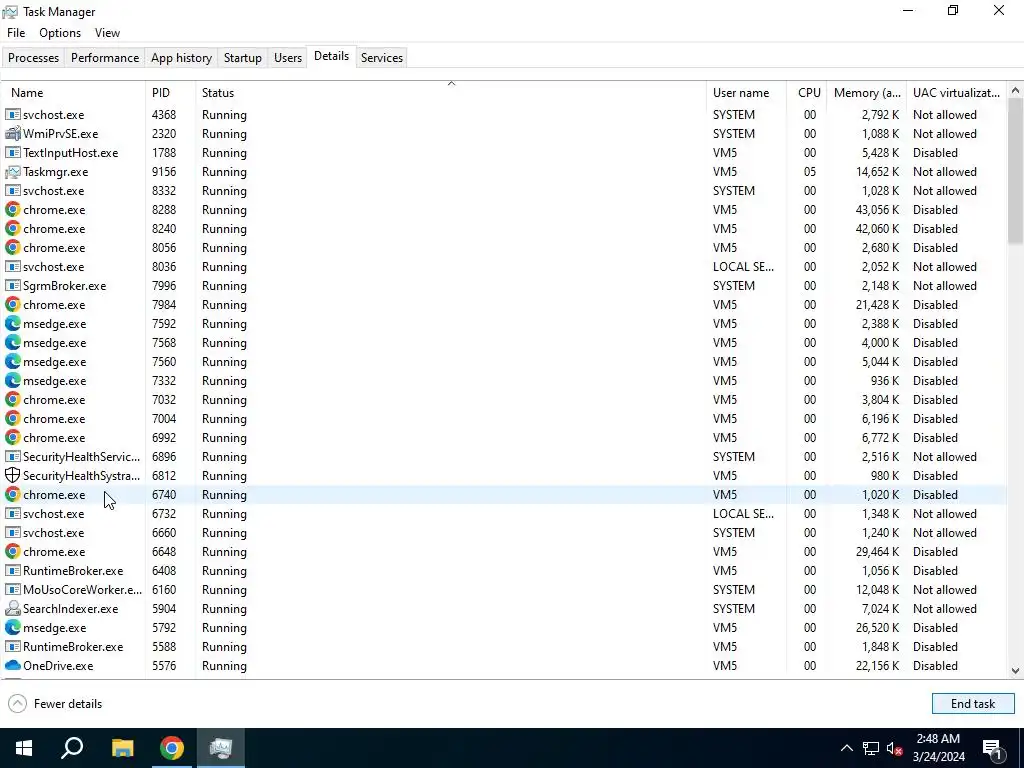Image resolution: width=1024 pixels, height=768 pixels.
Task: Click the Taskmgr.exe process icon
Action: click(x=12, y=172)
